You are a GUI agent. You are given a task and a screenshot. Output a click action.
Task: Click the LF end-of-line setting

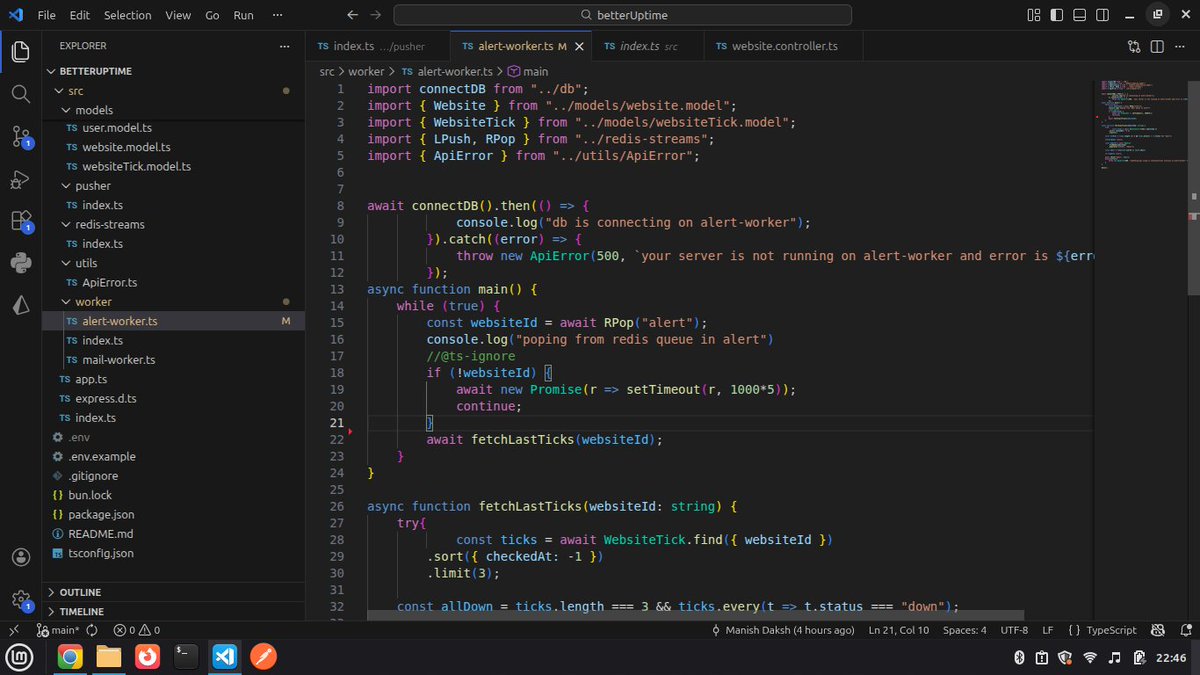(1048, 630)
